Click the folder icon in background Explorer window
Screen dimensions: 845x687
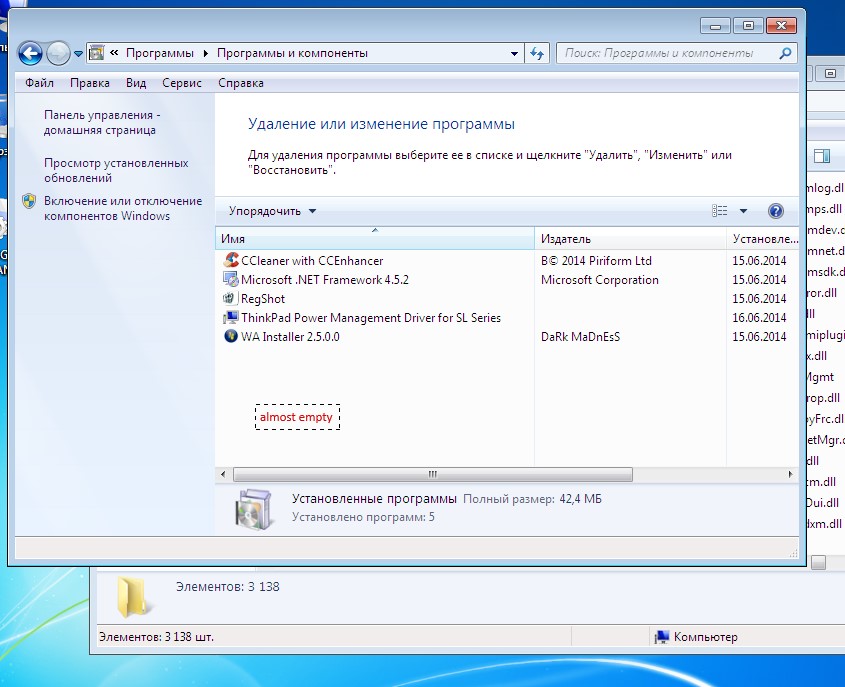click(x=133, y=596)
